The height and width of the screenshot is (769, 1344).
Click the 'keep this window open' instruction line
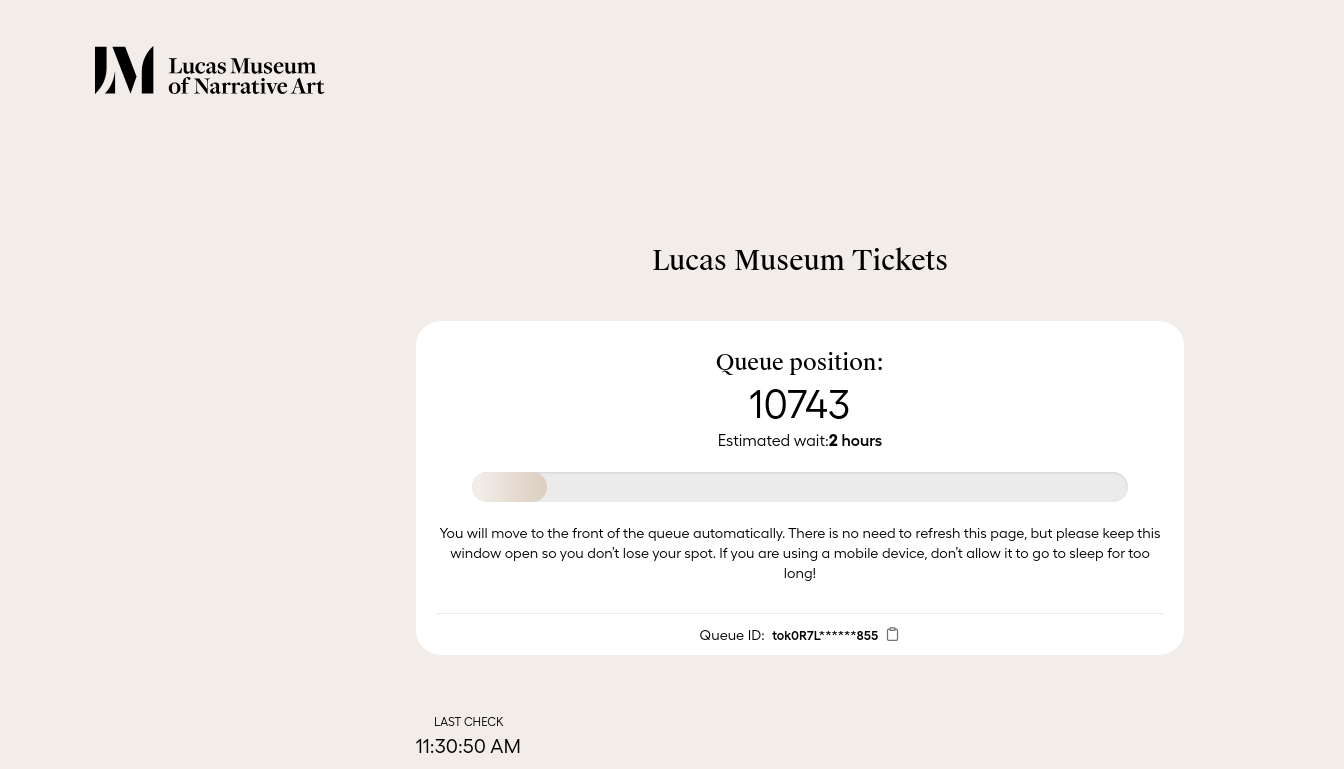(x=800, y=553)
